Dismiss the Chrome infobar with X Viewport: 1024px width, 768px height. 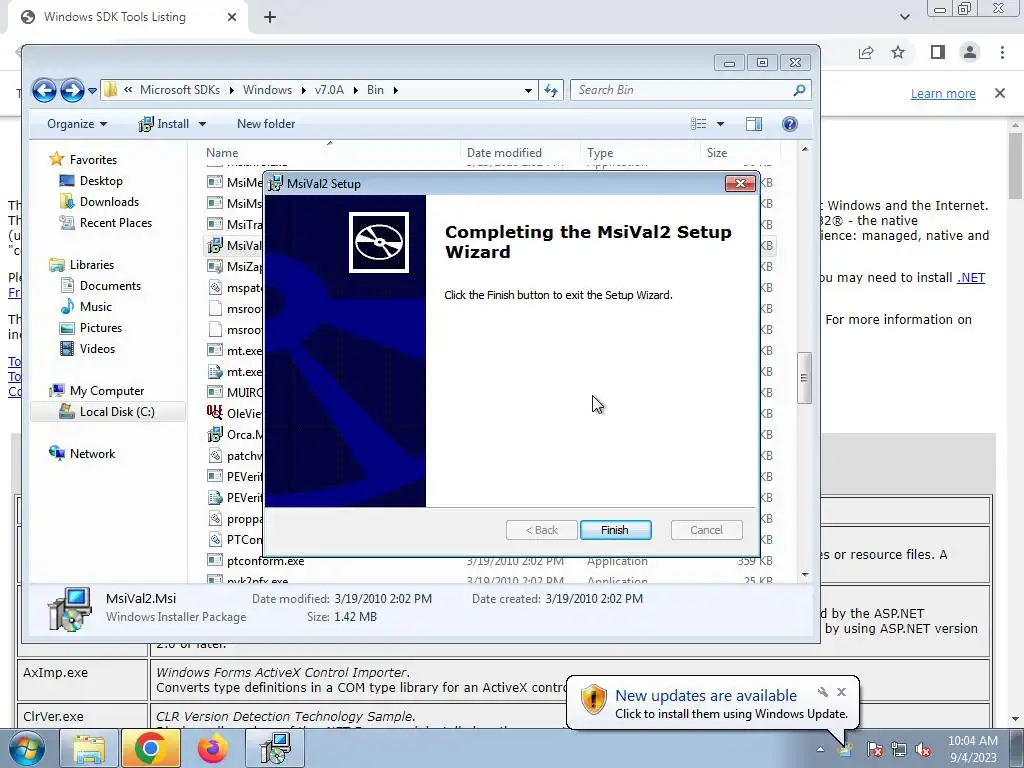(1000, 93)
